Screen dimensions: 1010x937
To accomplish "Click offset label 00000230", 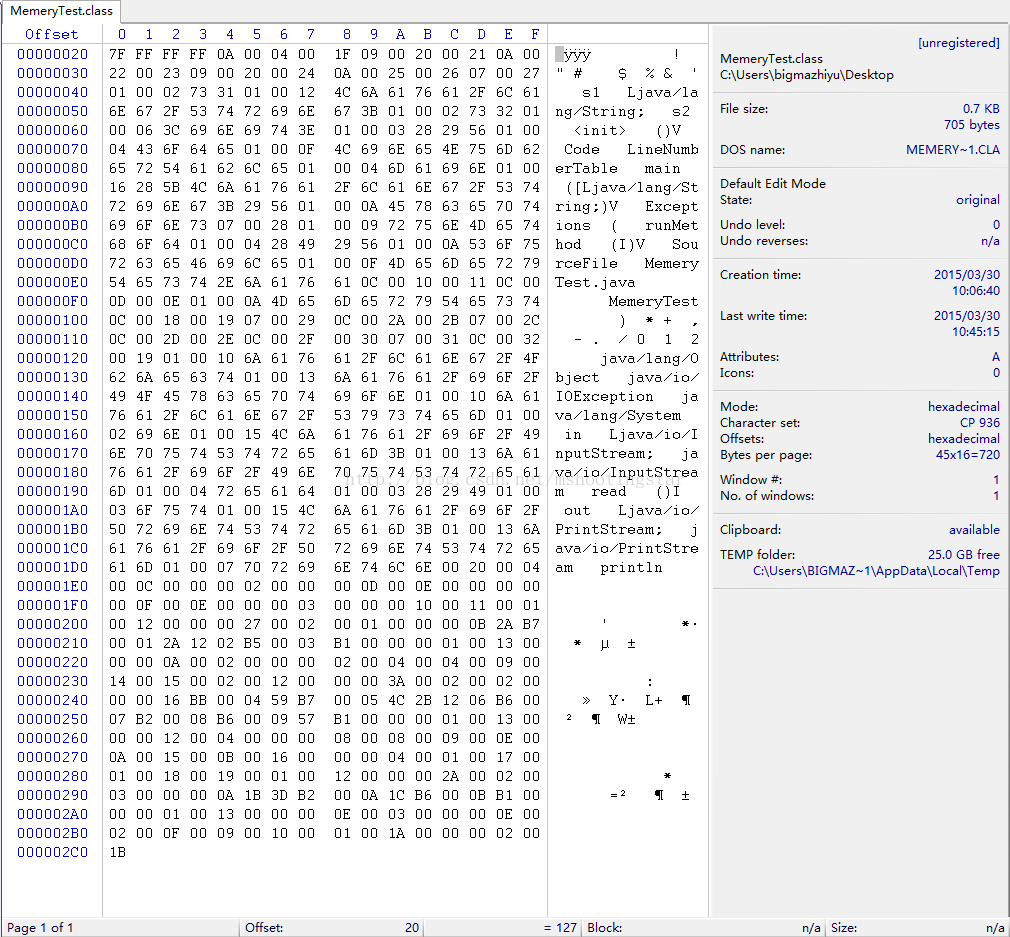I will [x=52, y=681].
